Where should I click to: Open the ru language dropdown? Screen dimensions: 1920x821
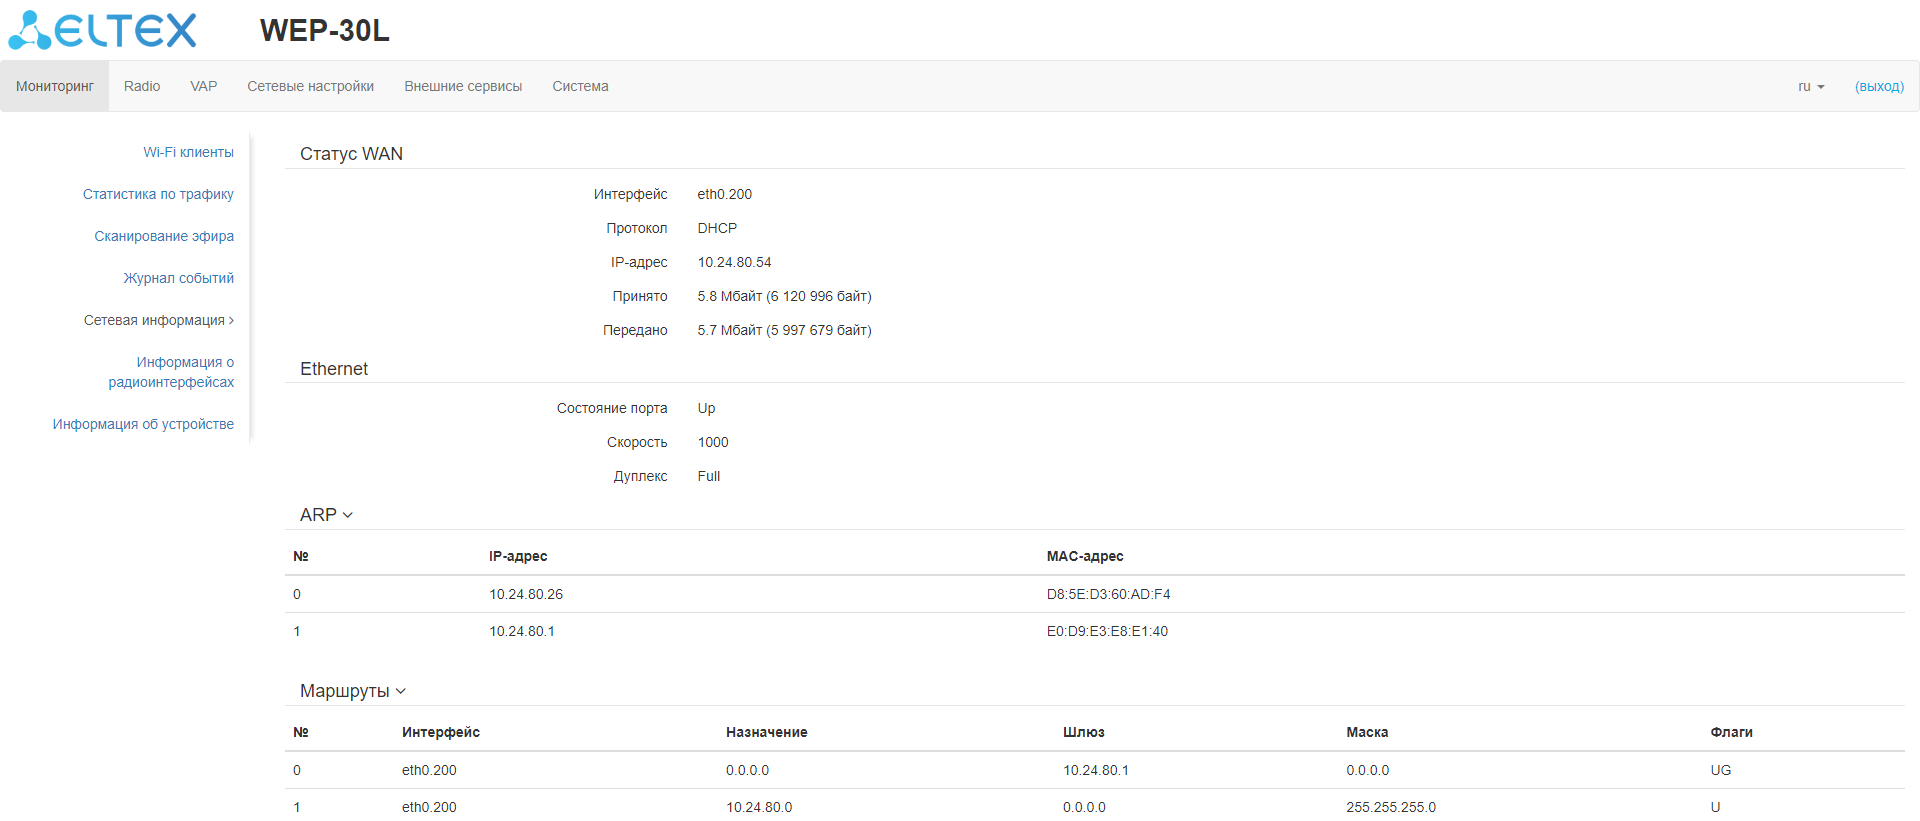click(x=1811, y=86)
